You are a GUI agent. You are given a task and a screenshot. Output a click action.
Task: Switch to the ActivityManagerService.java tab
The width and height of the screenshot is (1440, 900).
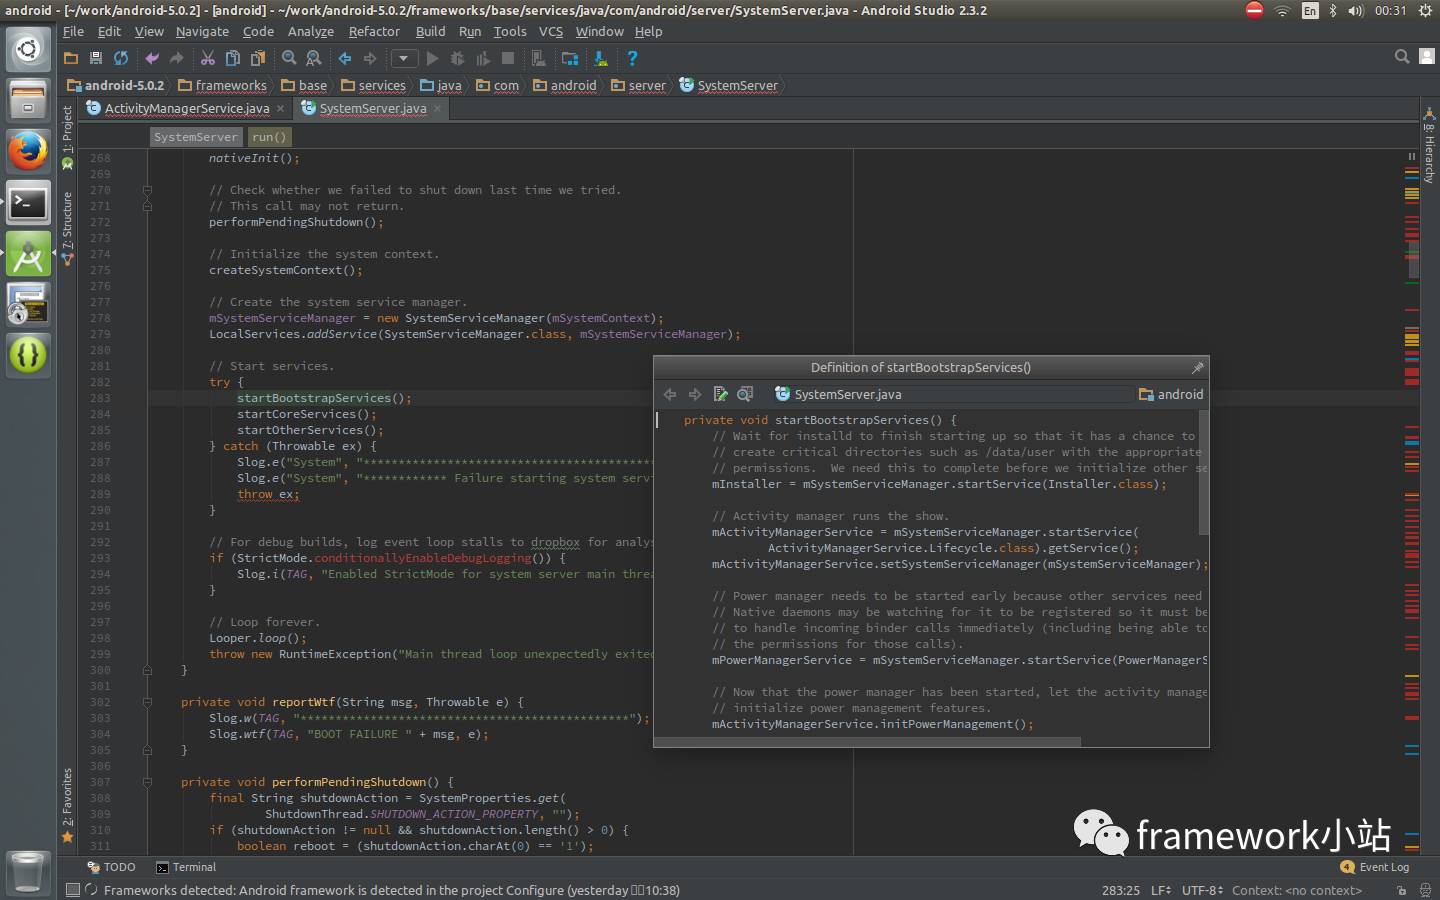tap(186, 108)
